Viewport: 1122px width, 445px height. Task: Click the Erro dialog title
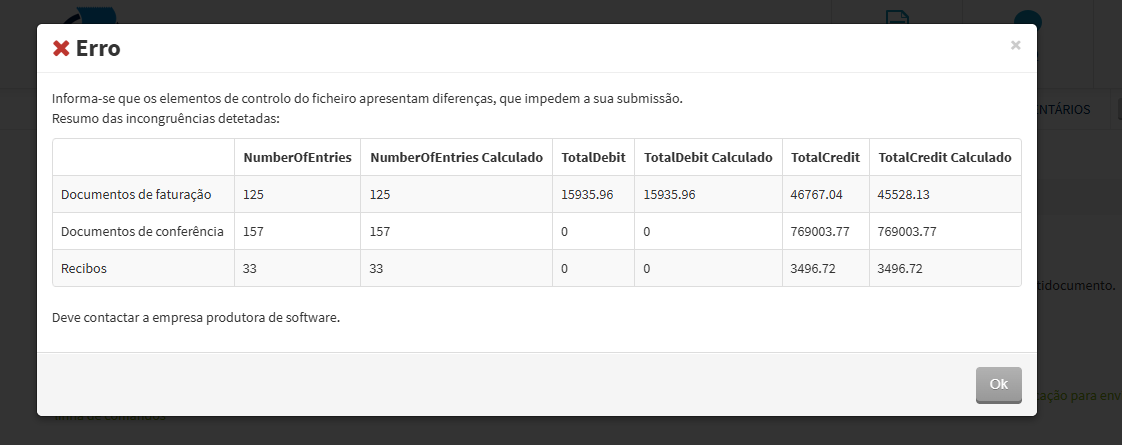click(x=98, y=49)
